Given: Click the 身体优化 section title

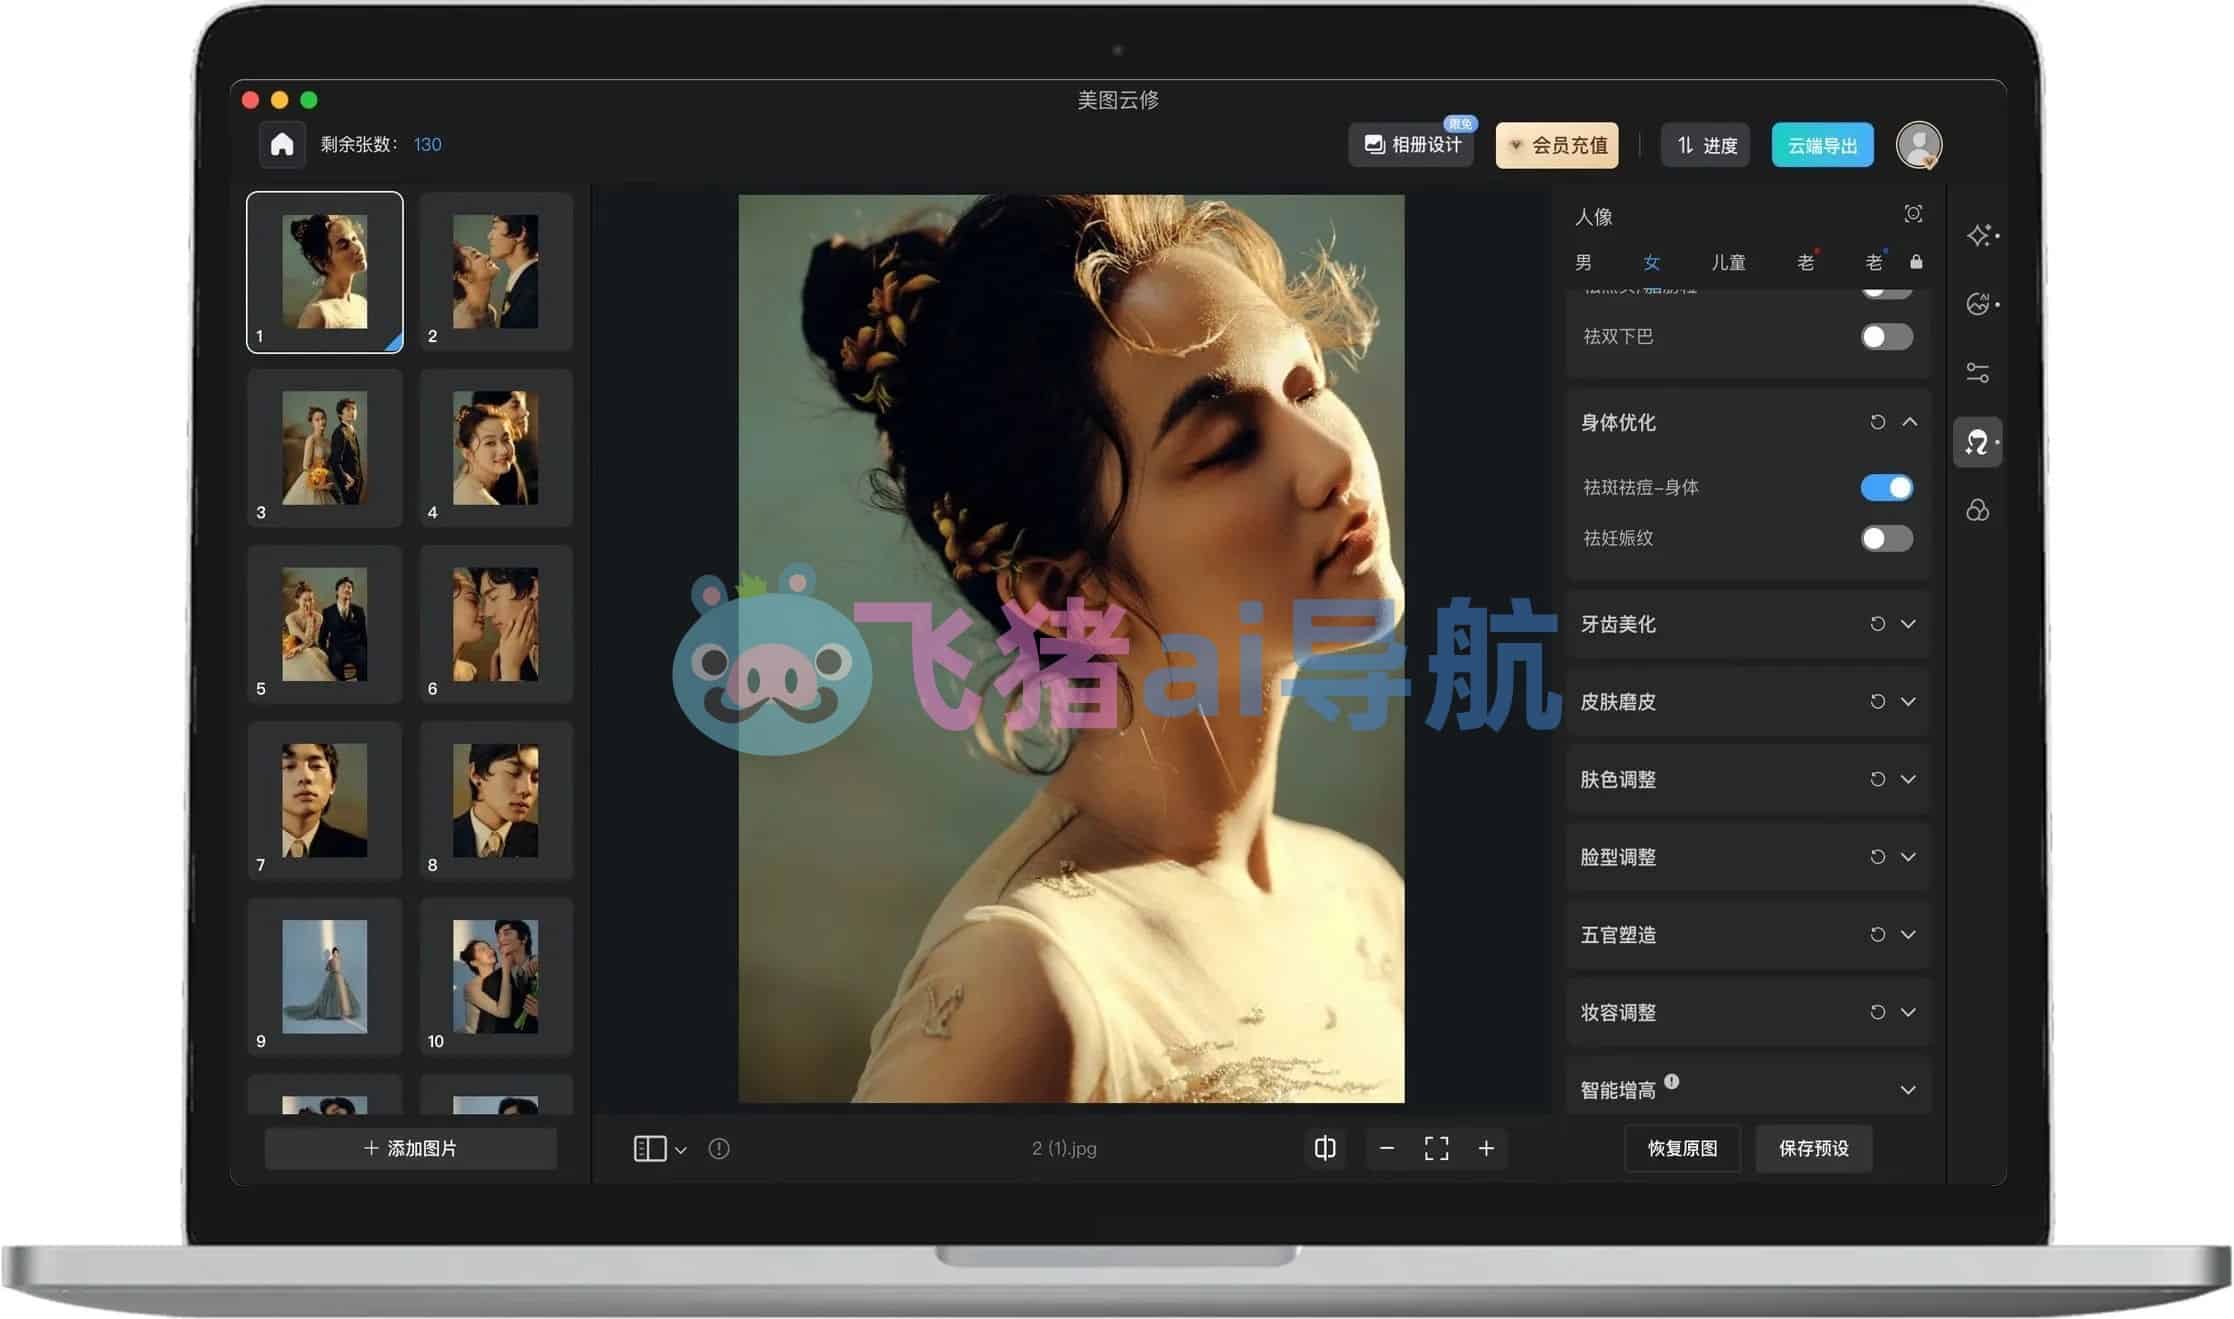Looking at the screenshot, I should 1618,422.
